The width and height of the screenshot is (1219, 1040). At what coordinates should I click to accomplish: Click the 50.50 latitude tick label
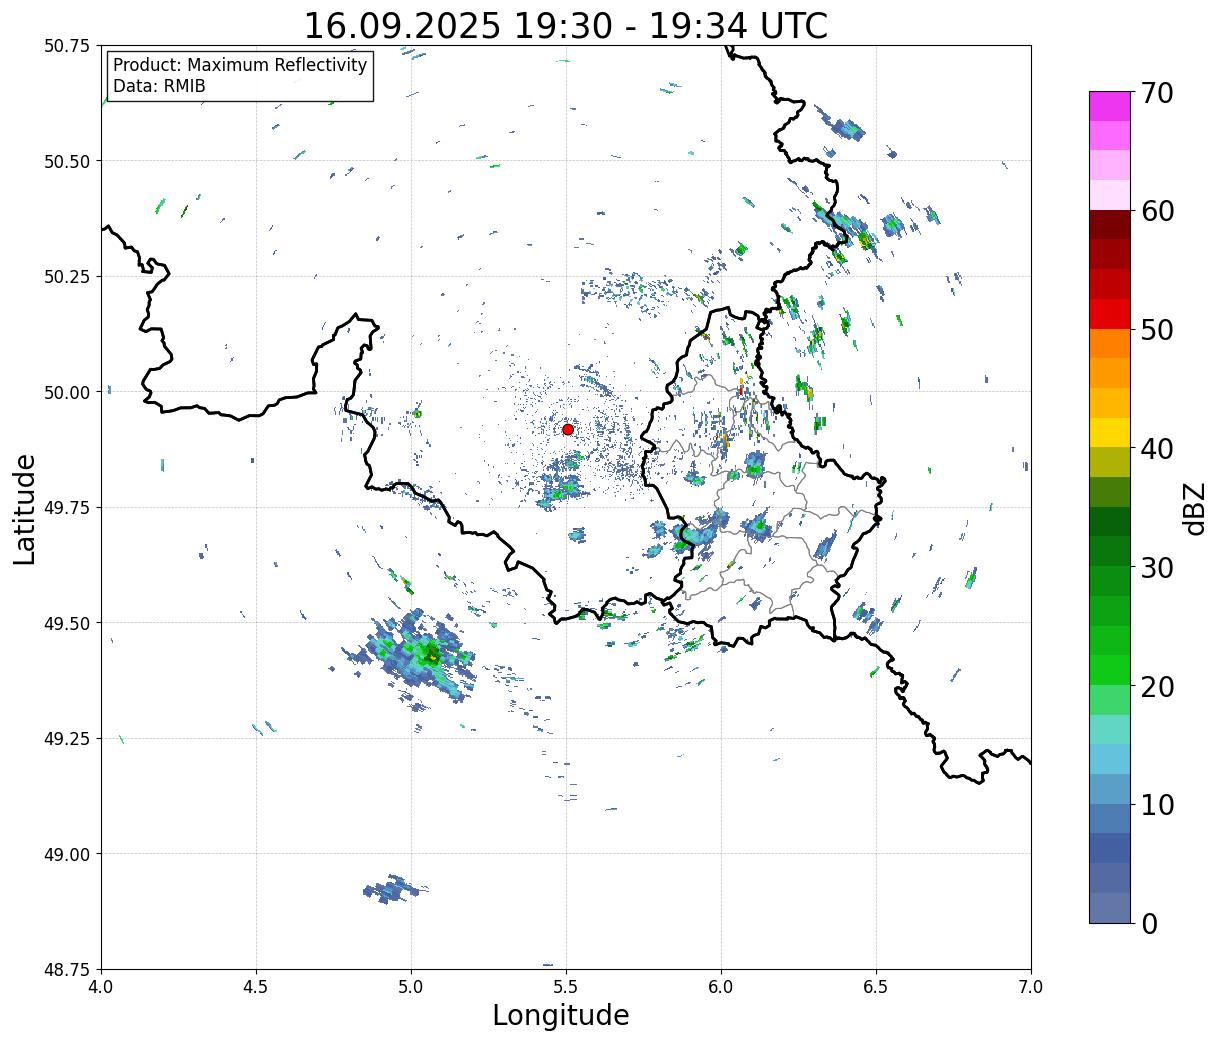(x=66, y=161)
